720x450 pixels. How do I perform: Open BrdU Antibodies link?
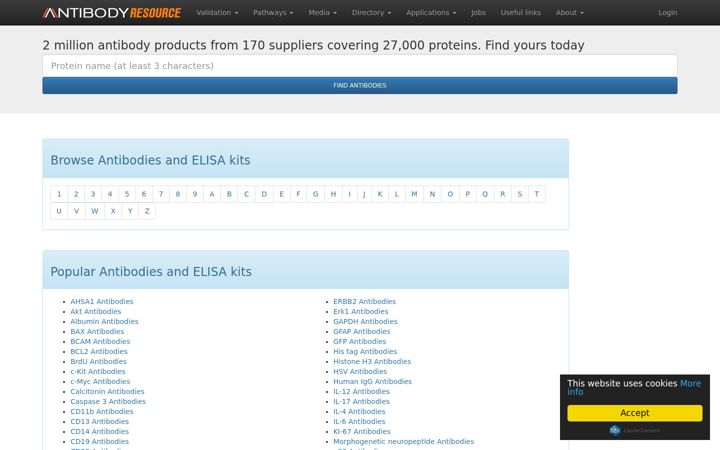98,361
